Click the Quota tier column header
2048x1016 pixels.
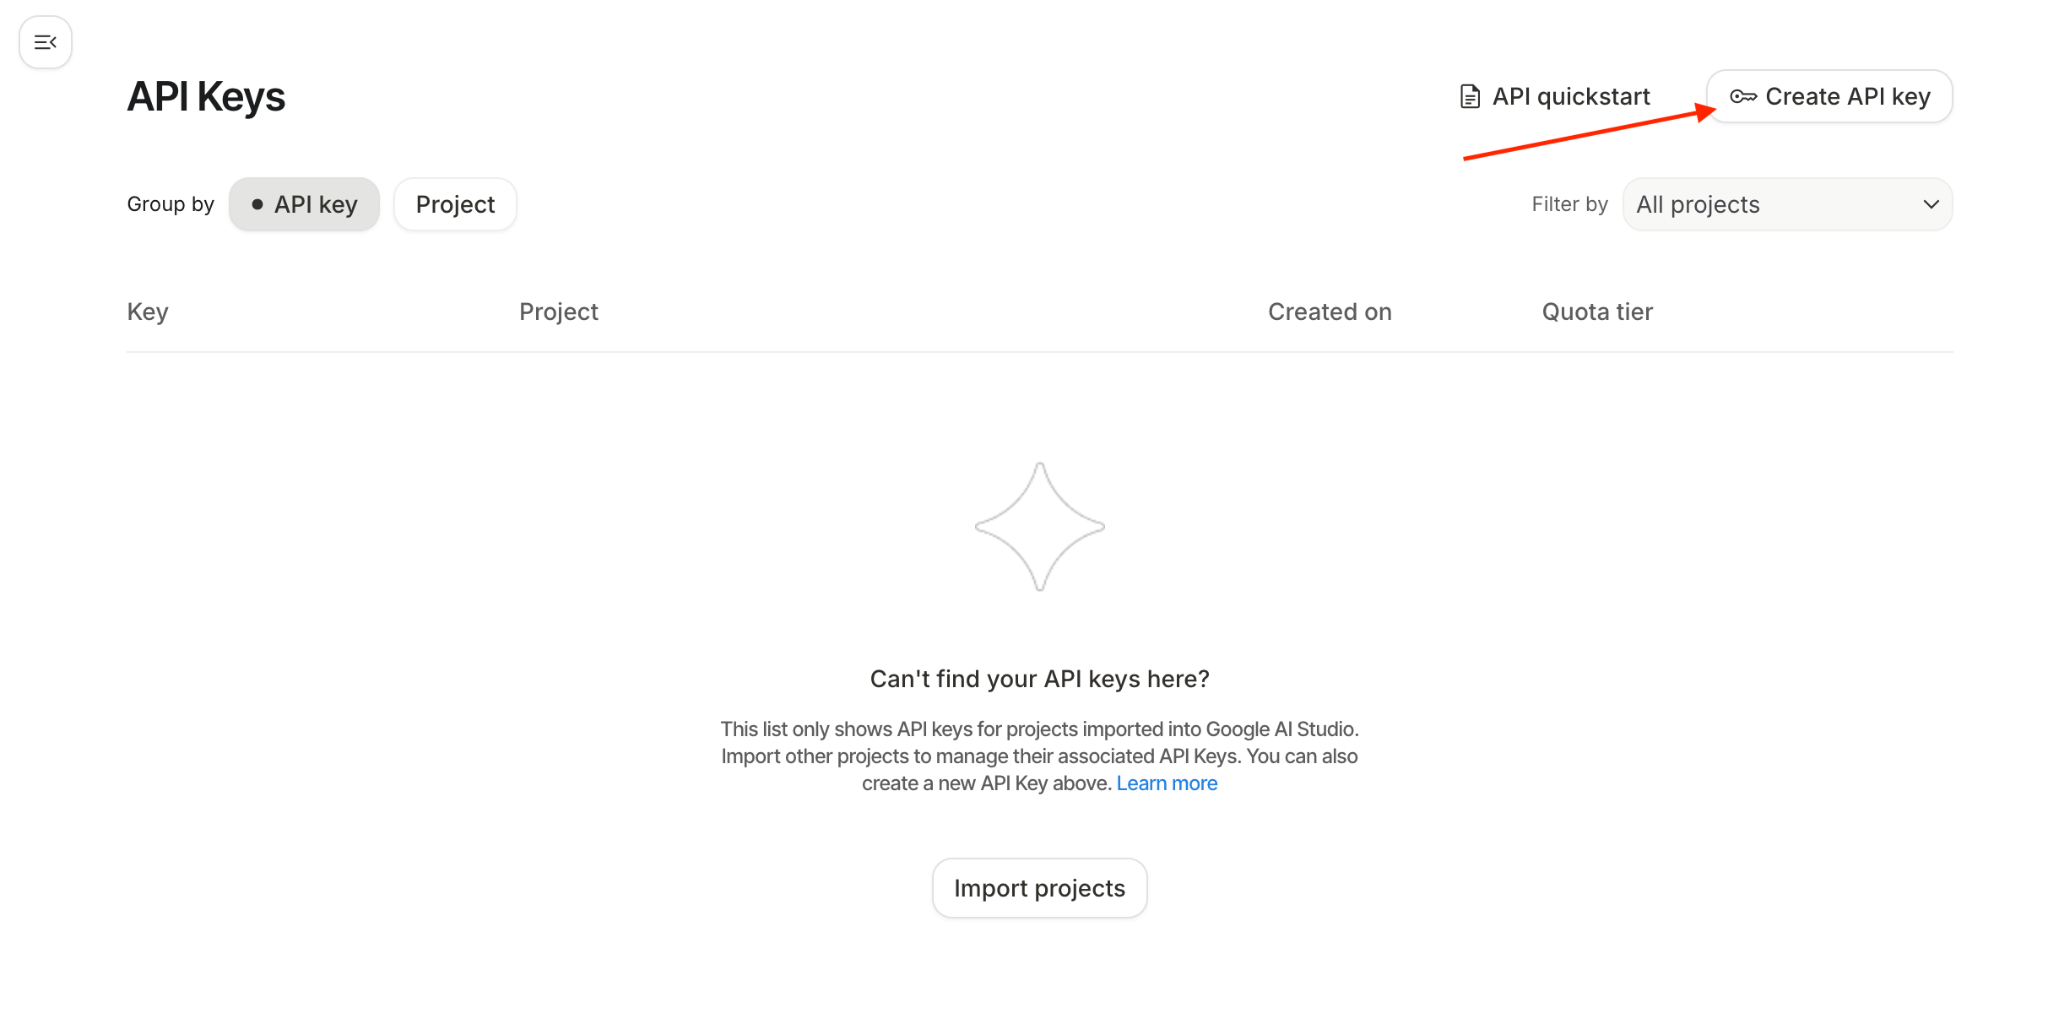(x=1596, y=312)
